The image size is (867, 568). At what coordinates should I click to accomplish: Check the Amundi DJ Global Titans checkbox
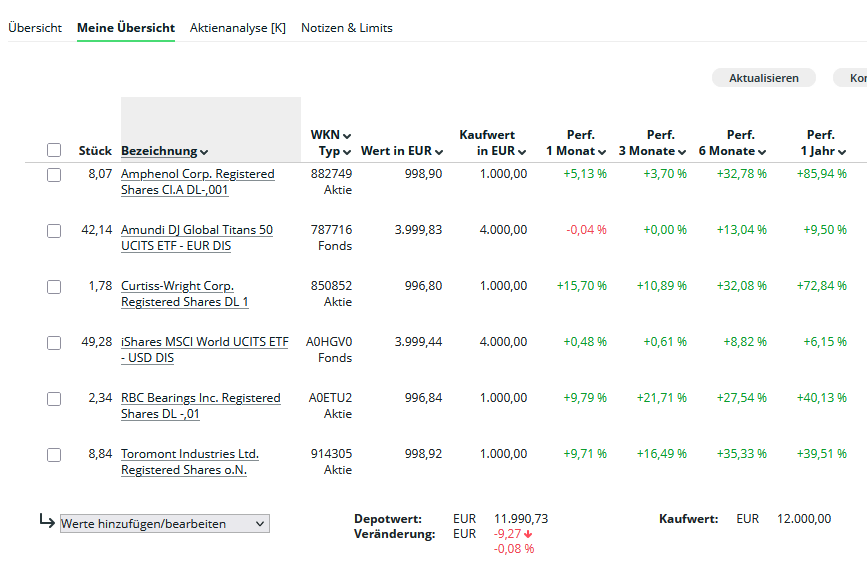coord(54,231)
